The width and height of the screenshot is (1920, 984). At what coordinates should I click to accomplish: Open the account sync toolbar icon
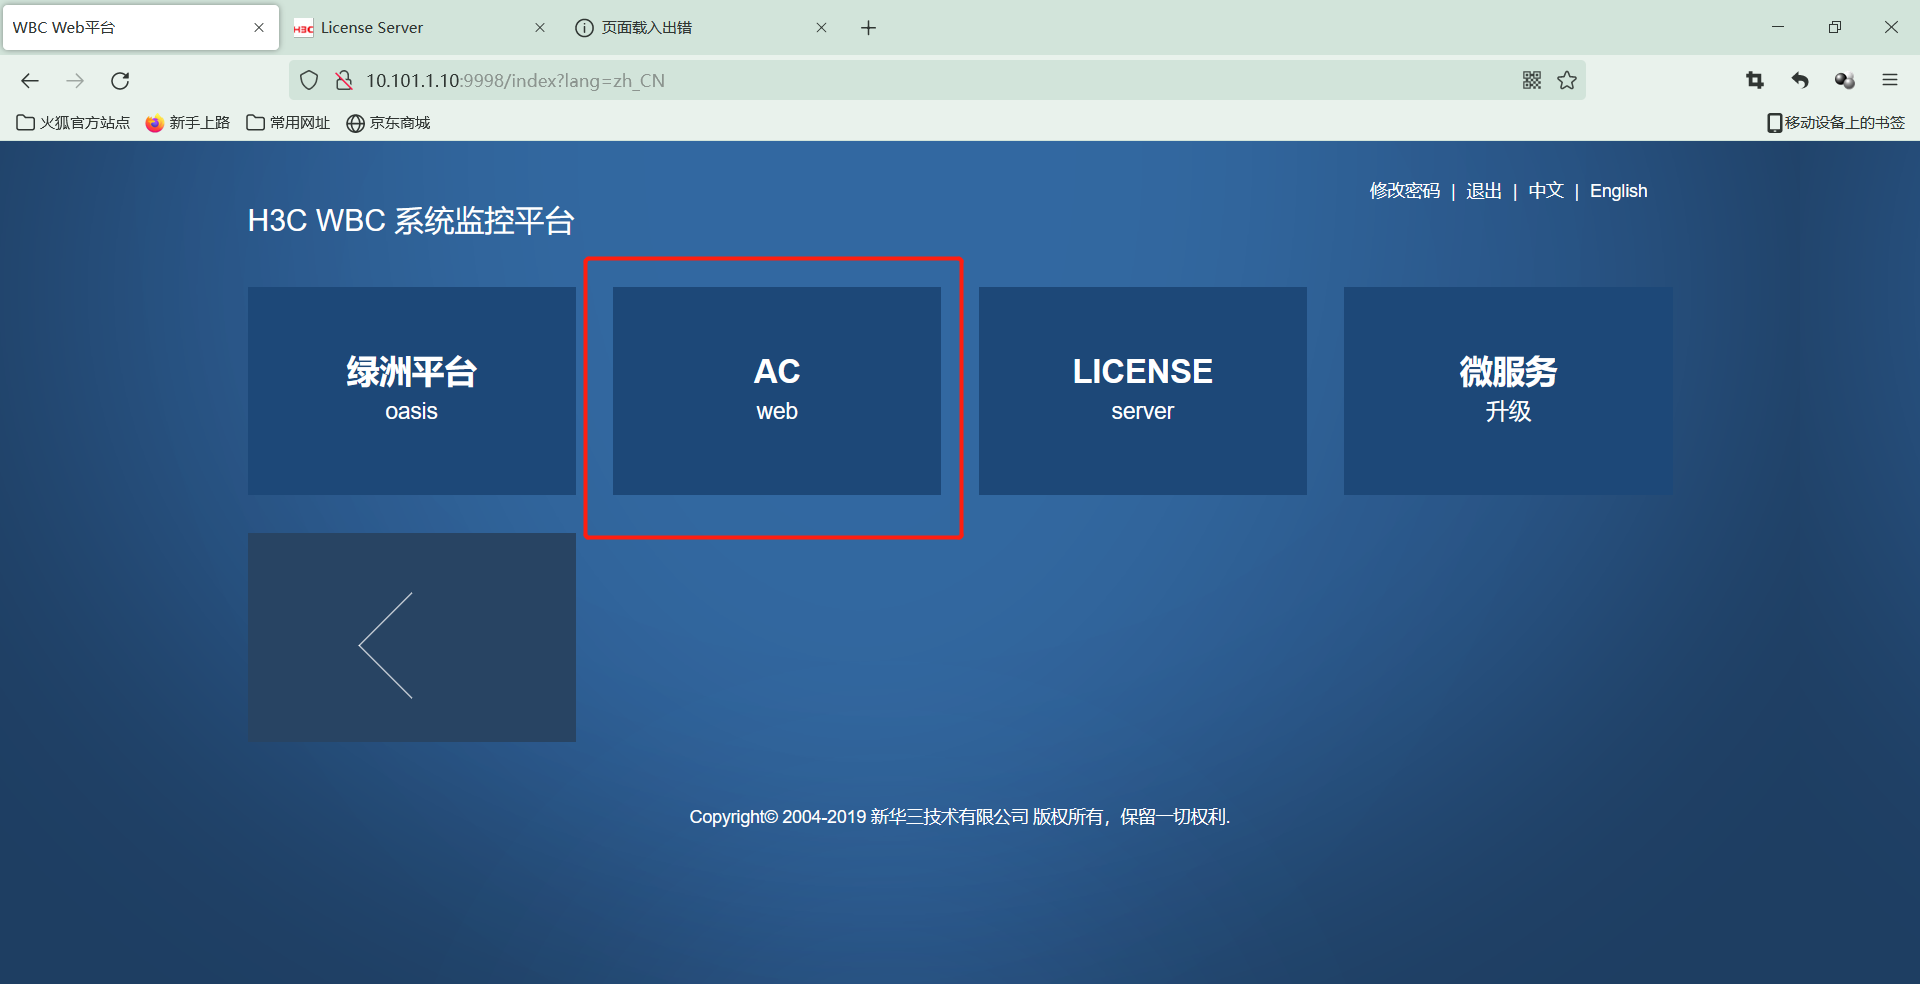click(x=1845, y=81)
